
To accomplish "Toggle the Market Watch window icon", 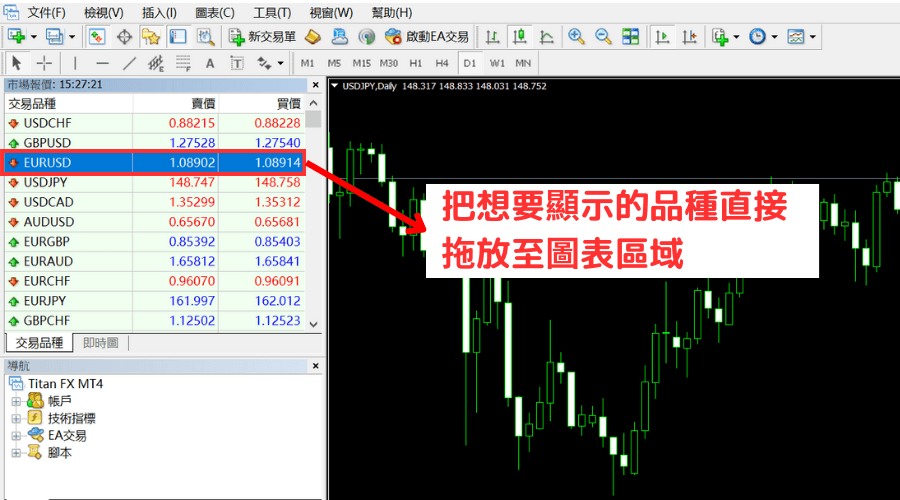I will tap(97, 37).
